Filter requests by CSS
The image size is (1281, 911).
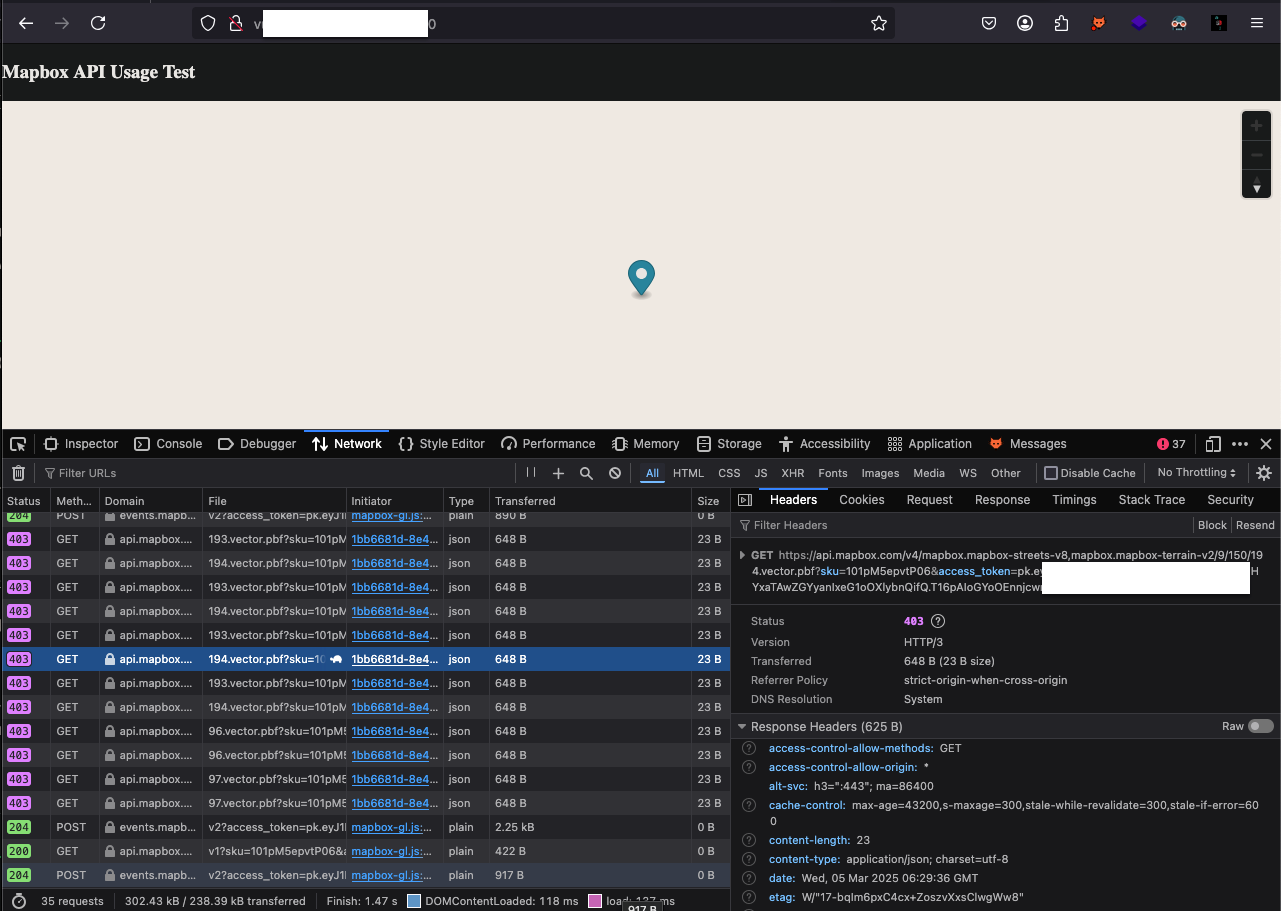click(729, 473)
